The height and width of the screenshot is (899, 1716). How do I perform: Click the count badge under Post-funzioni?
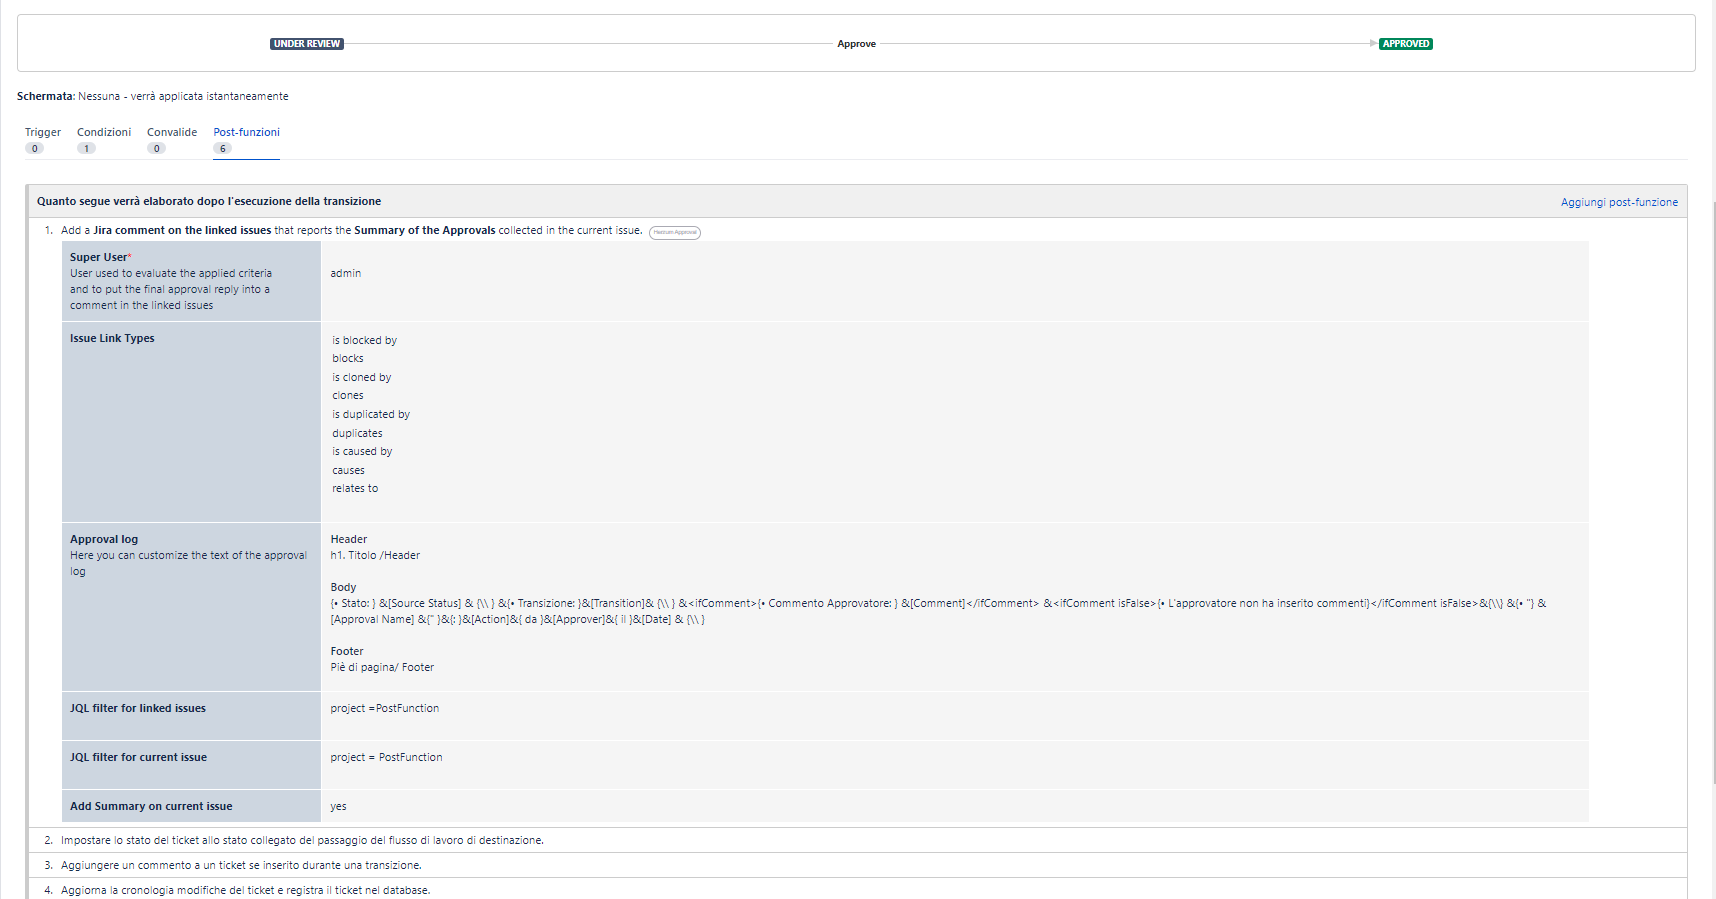[x=222, y=149]
